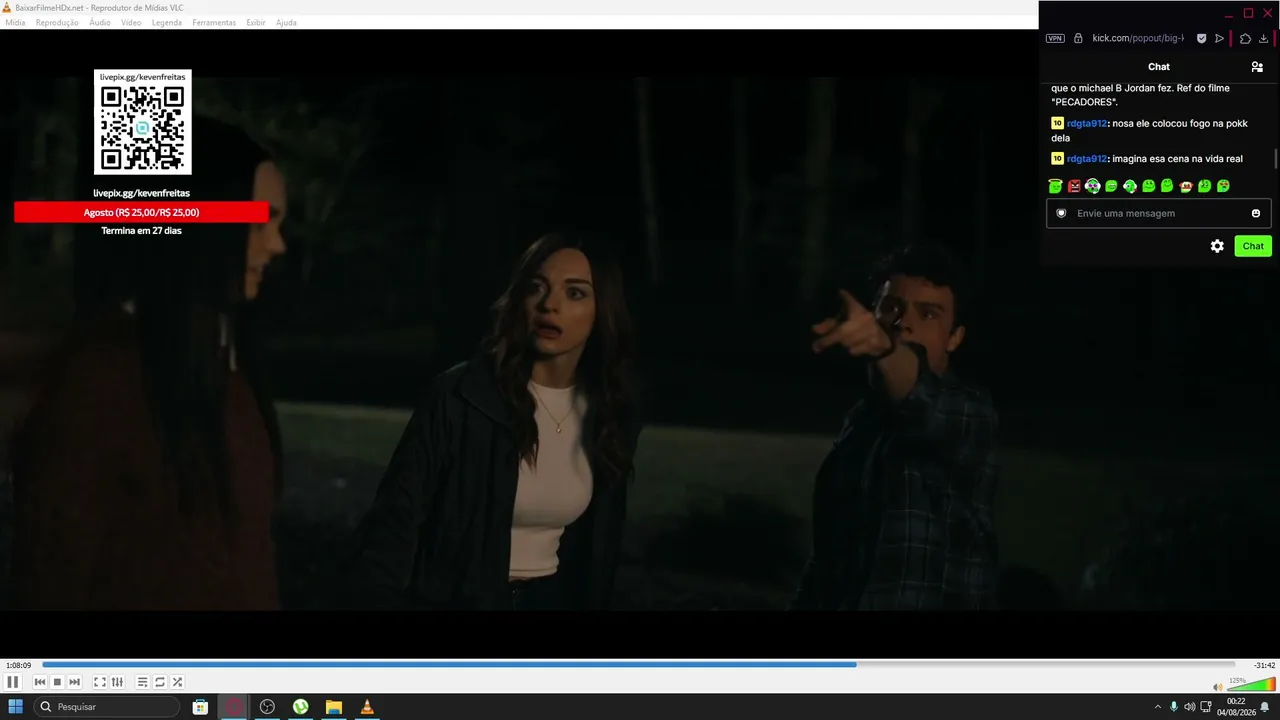Open the Mídia menu in VLC
Viewport: 1280px width, 720px height.
point(15,22)
